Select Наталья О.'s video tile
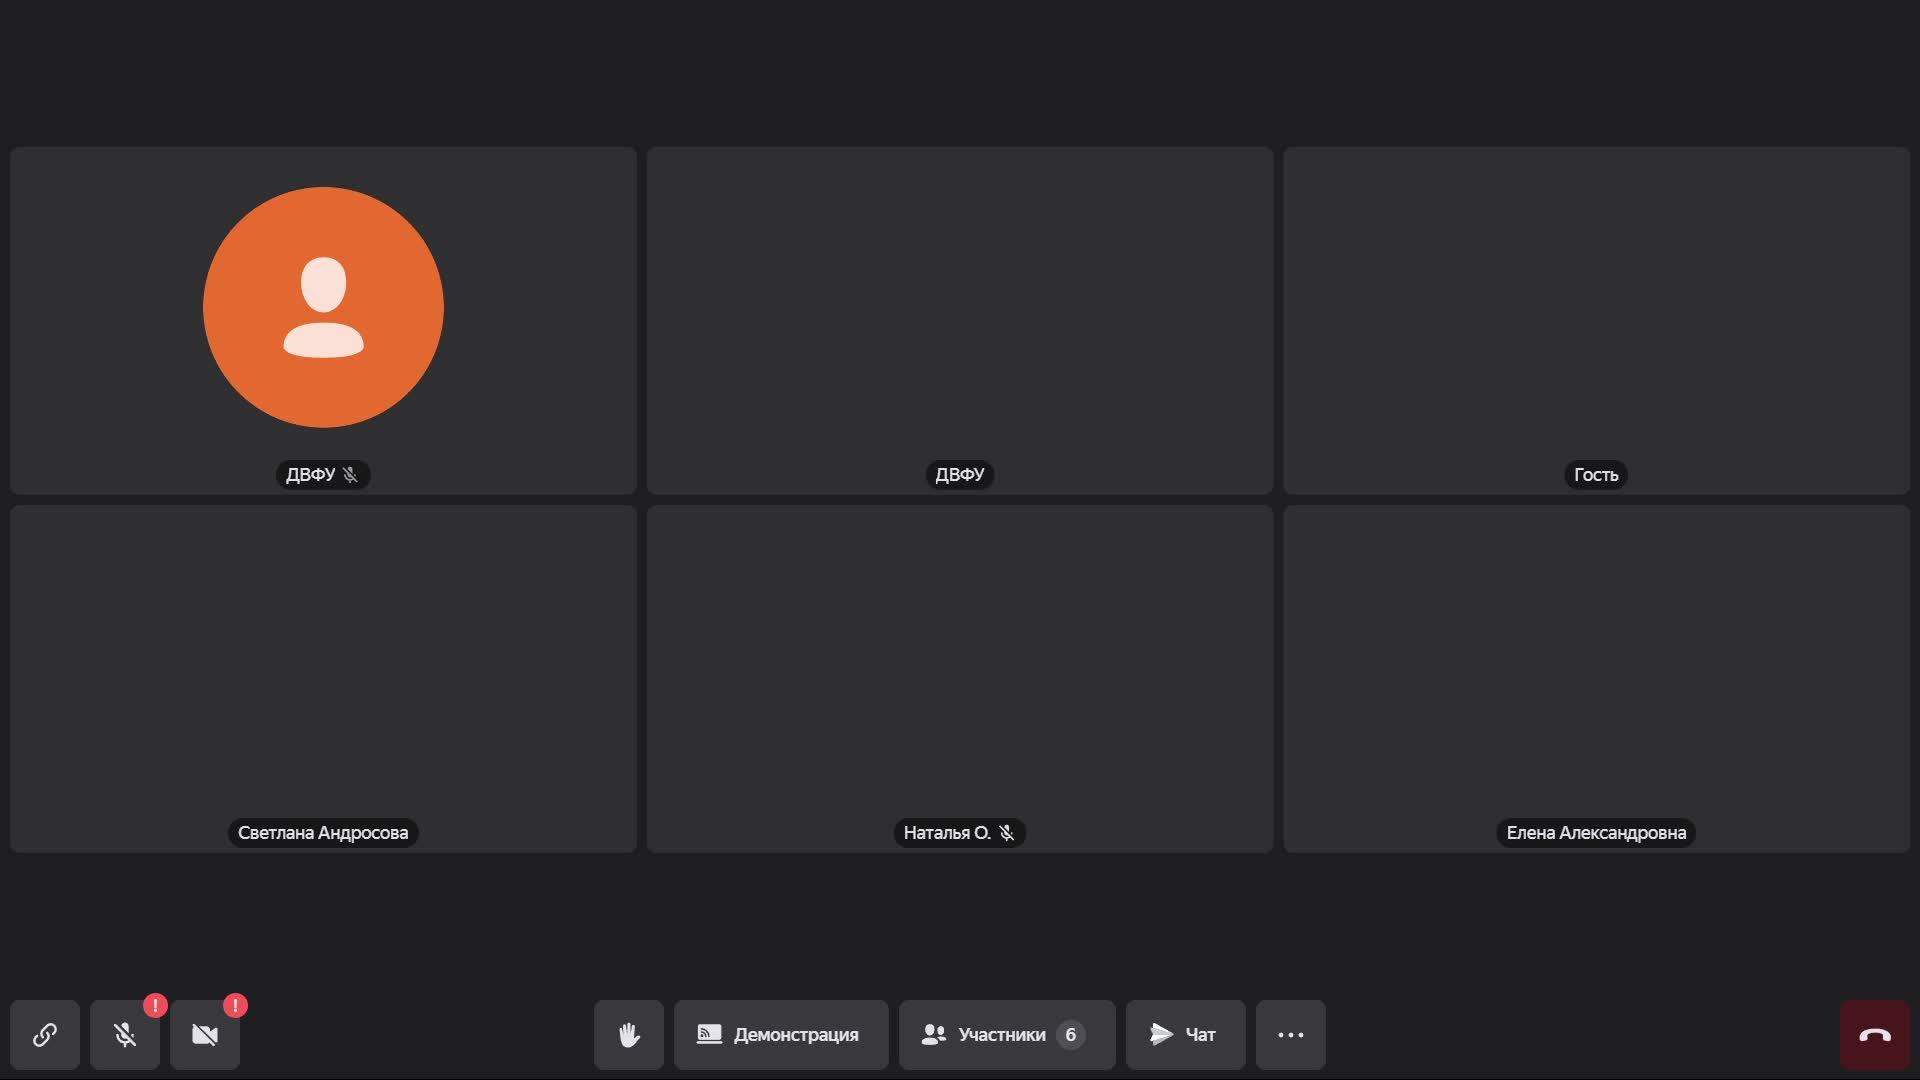The width and height of the screenshot is (1920, 1080). click(x=960, y=678)
